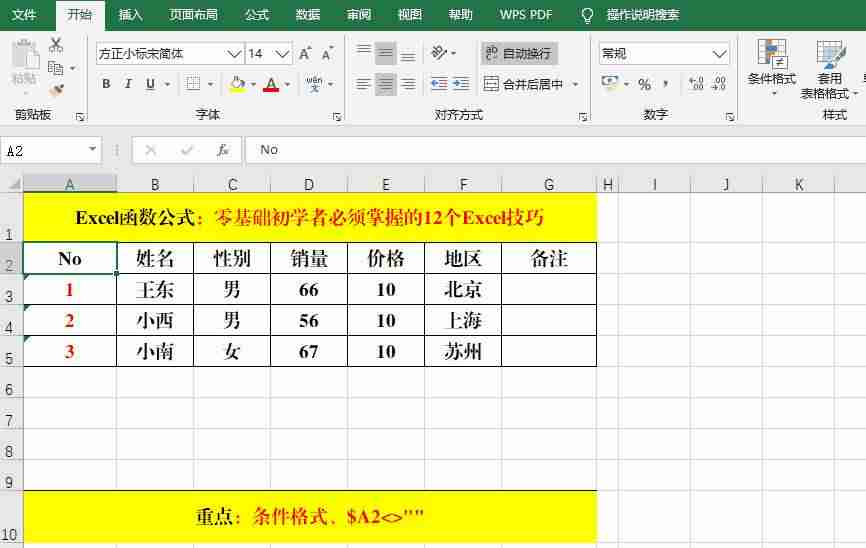Open borders dropdown arrow
866x548 pixels.
click(210, 85)
